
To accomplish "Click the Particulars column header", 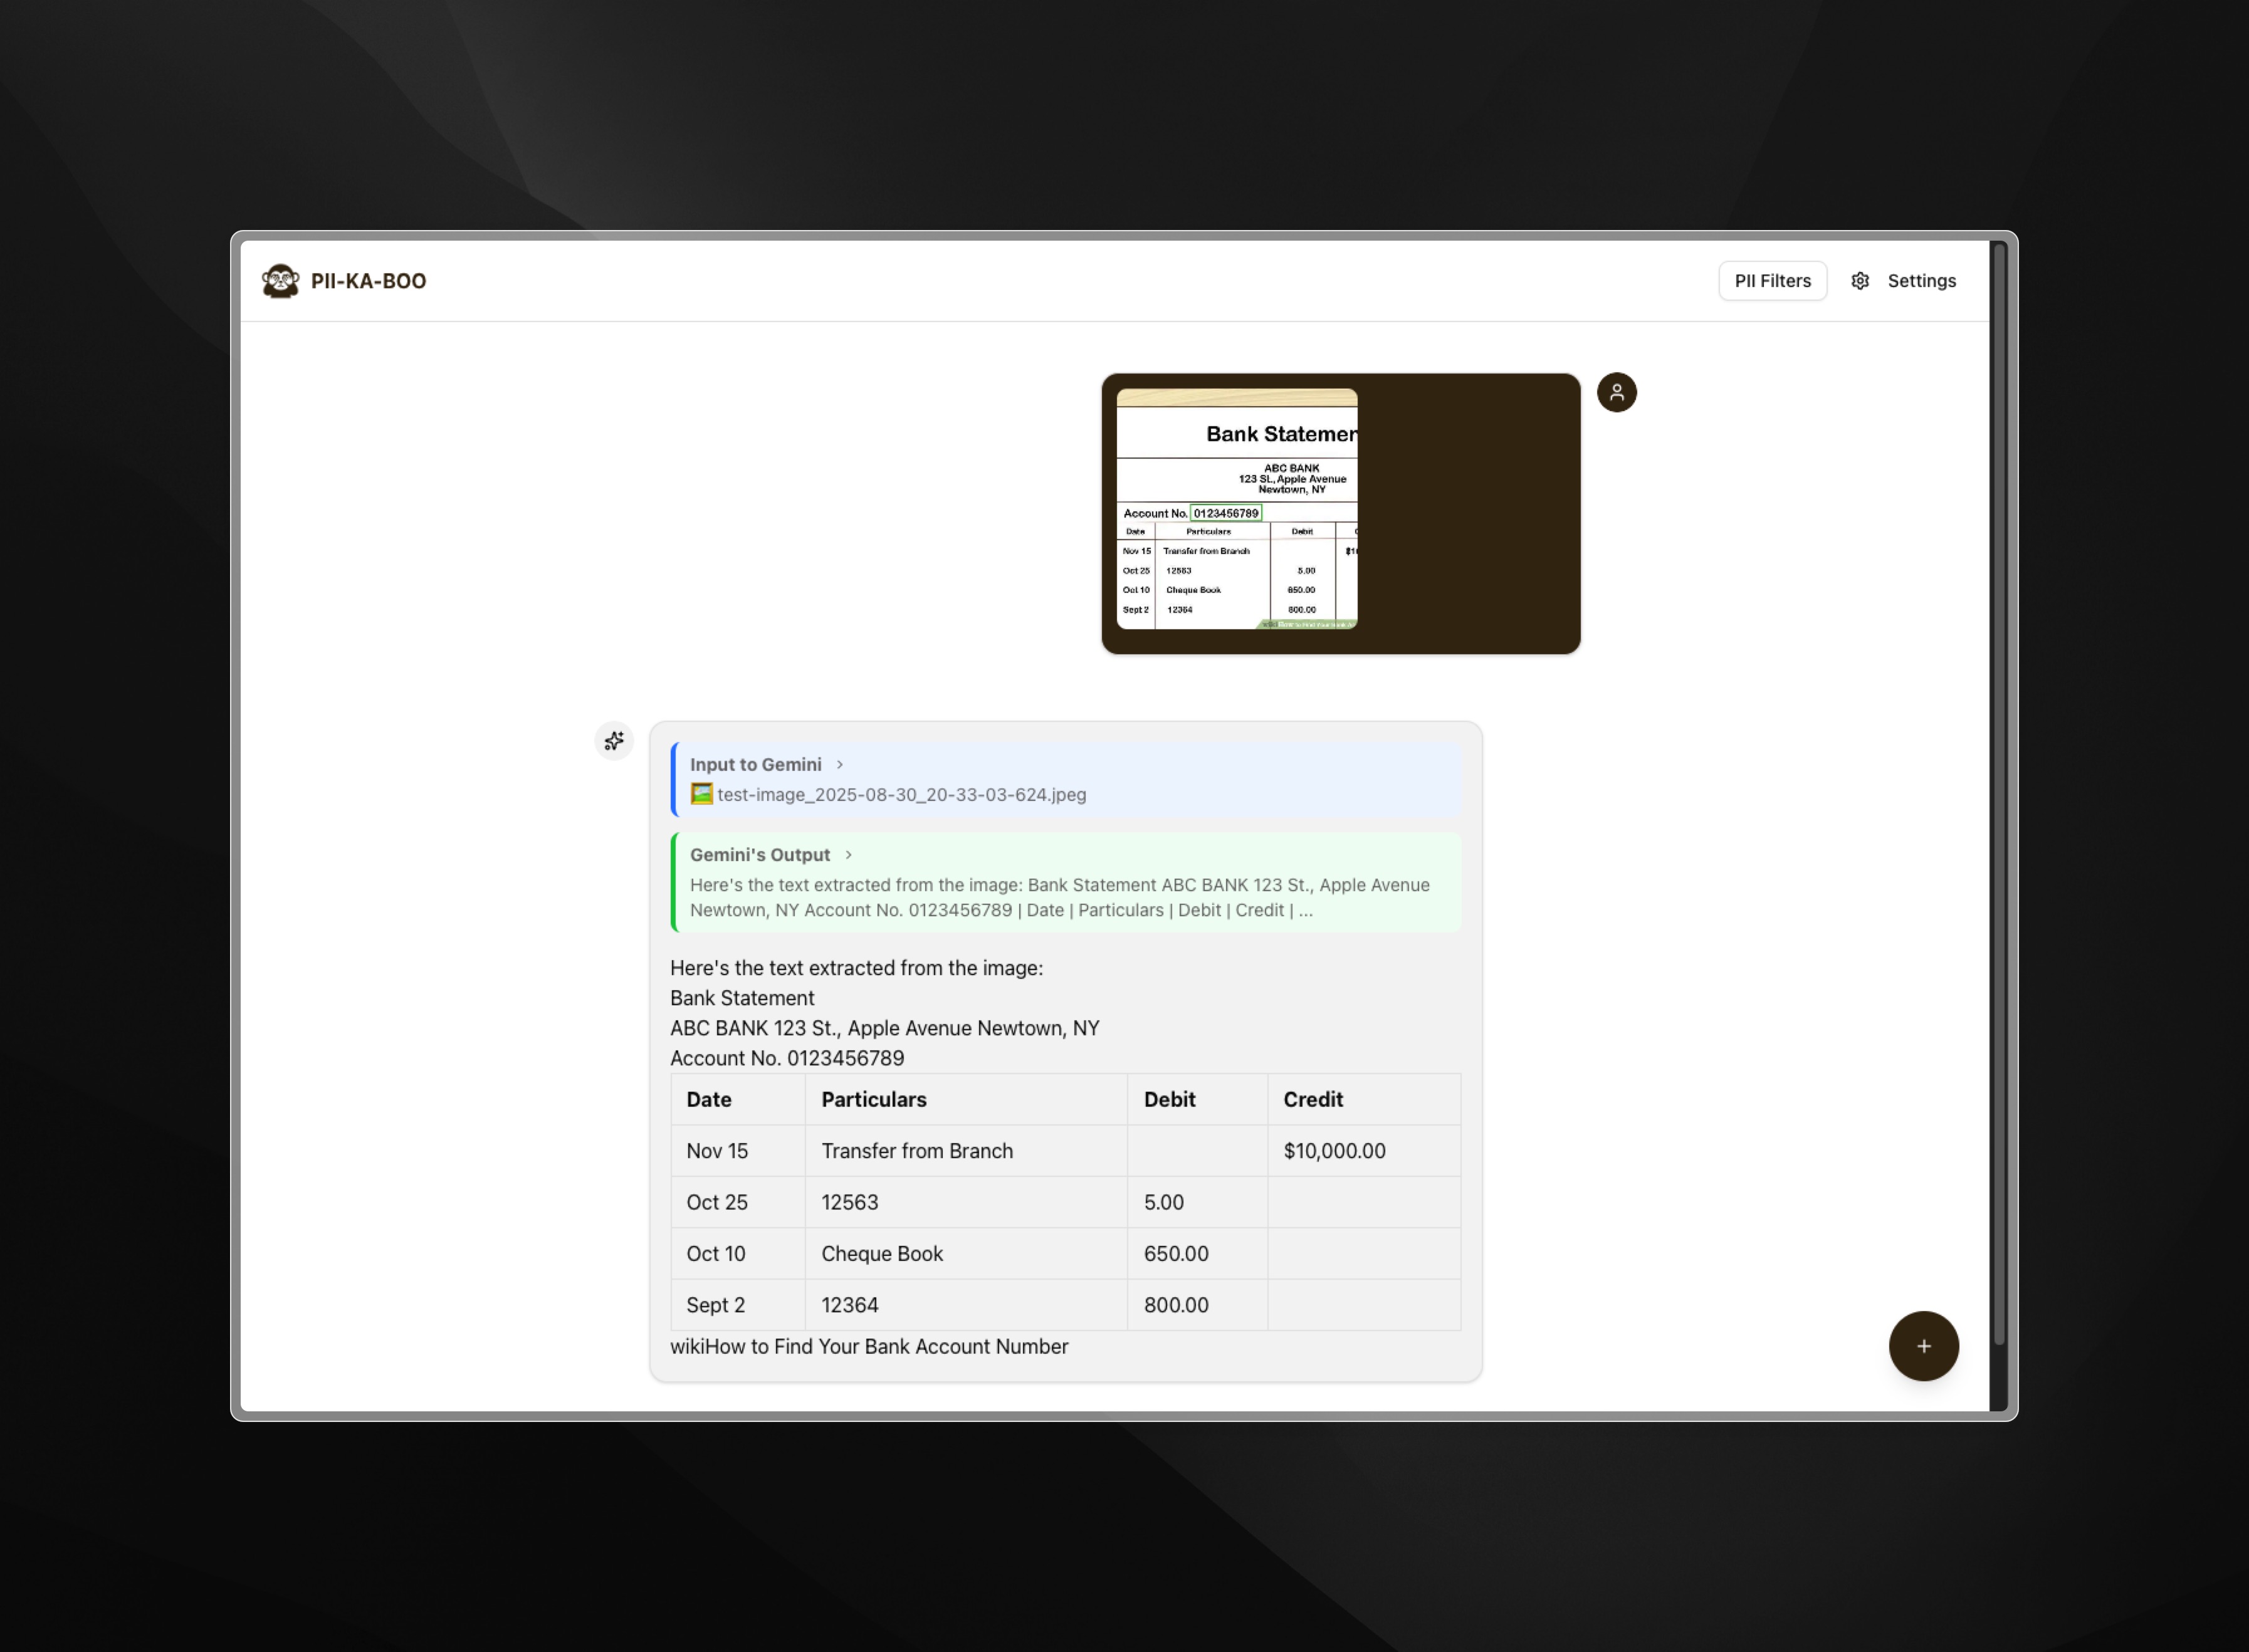I will click(873, 1099).
